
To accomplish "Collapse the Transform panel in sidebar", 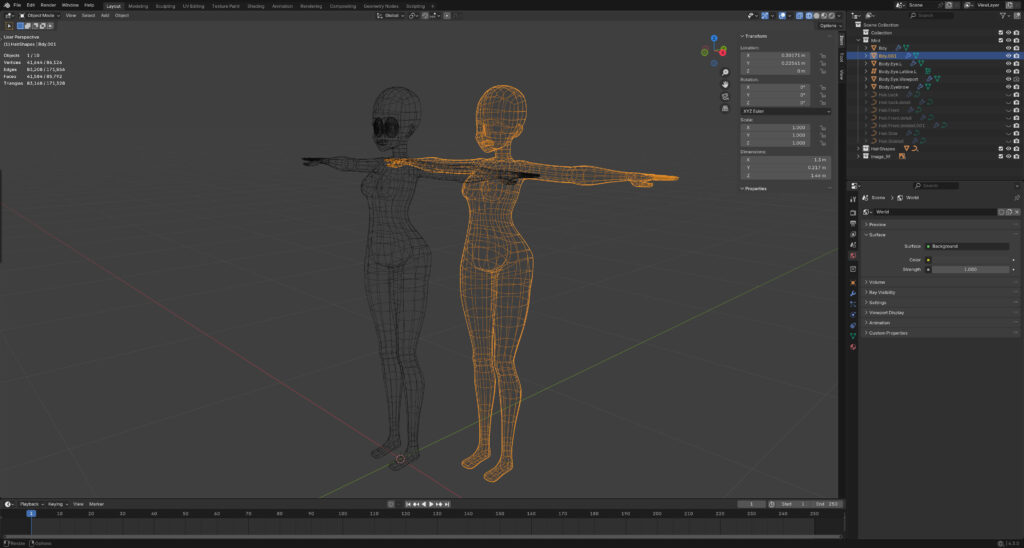I will (756, 36).
